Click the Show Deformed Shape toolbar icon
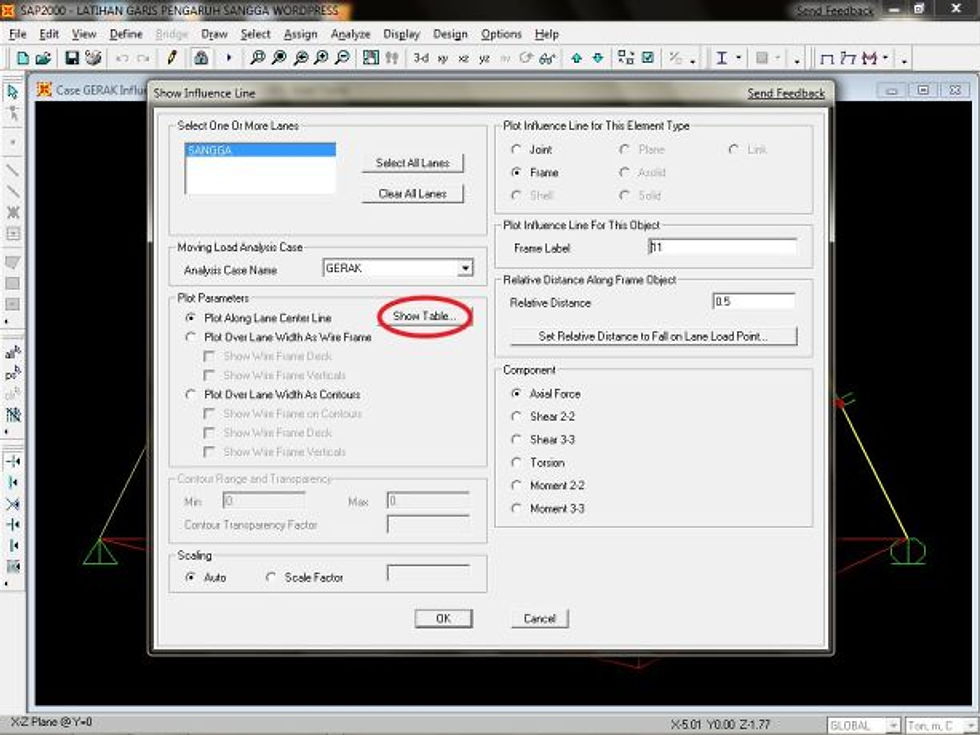This screenshot has width=980, height=735. pos(848,59)
